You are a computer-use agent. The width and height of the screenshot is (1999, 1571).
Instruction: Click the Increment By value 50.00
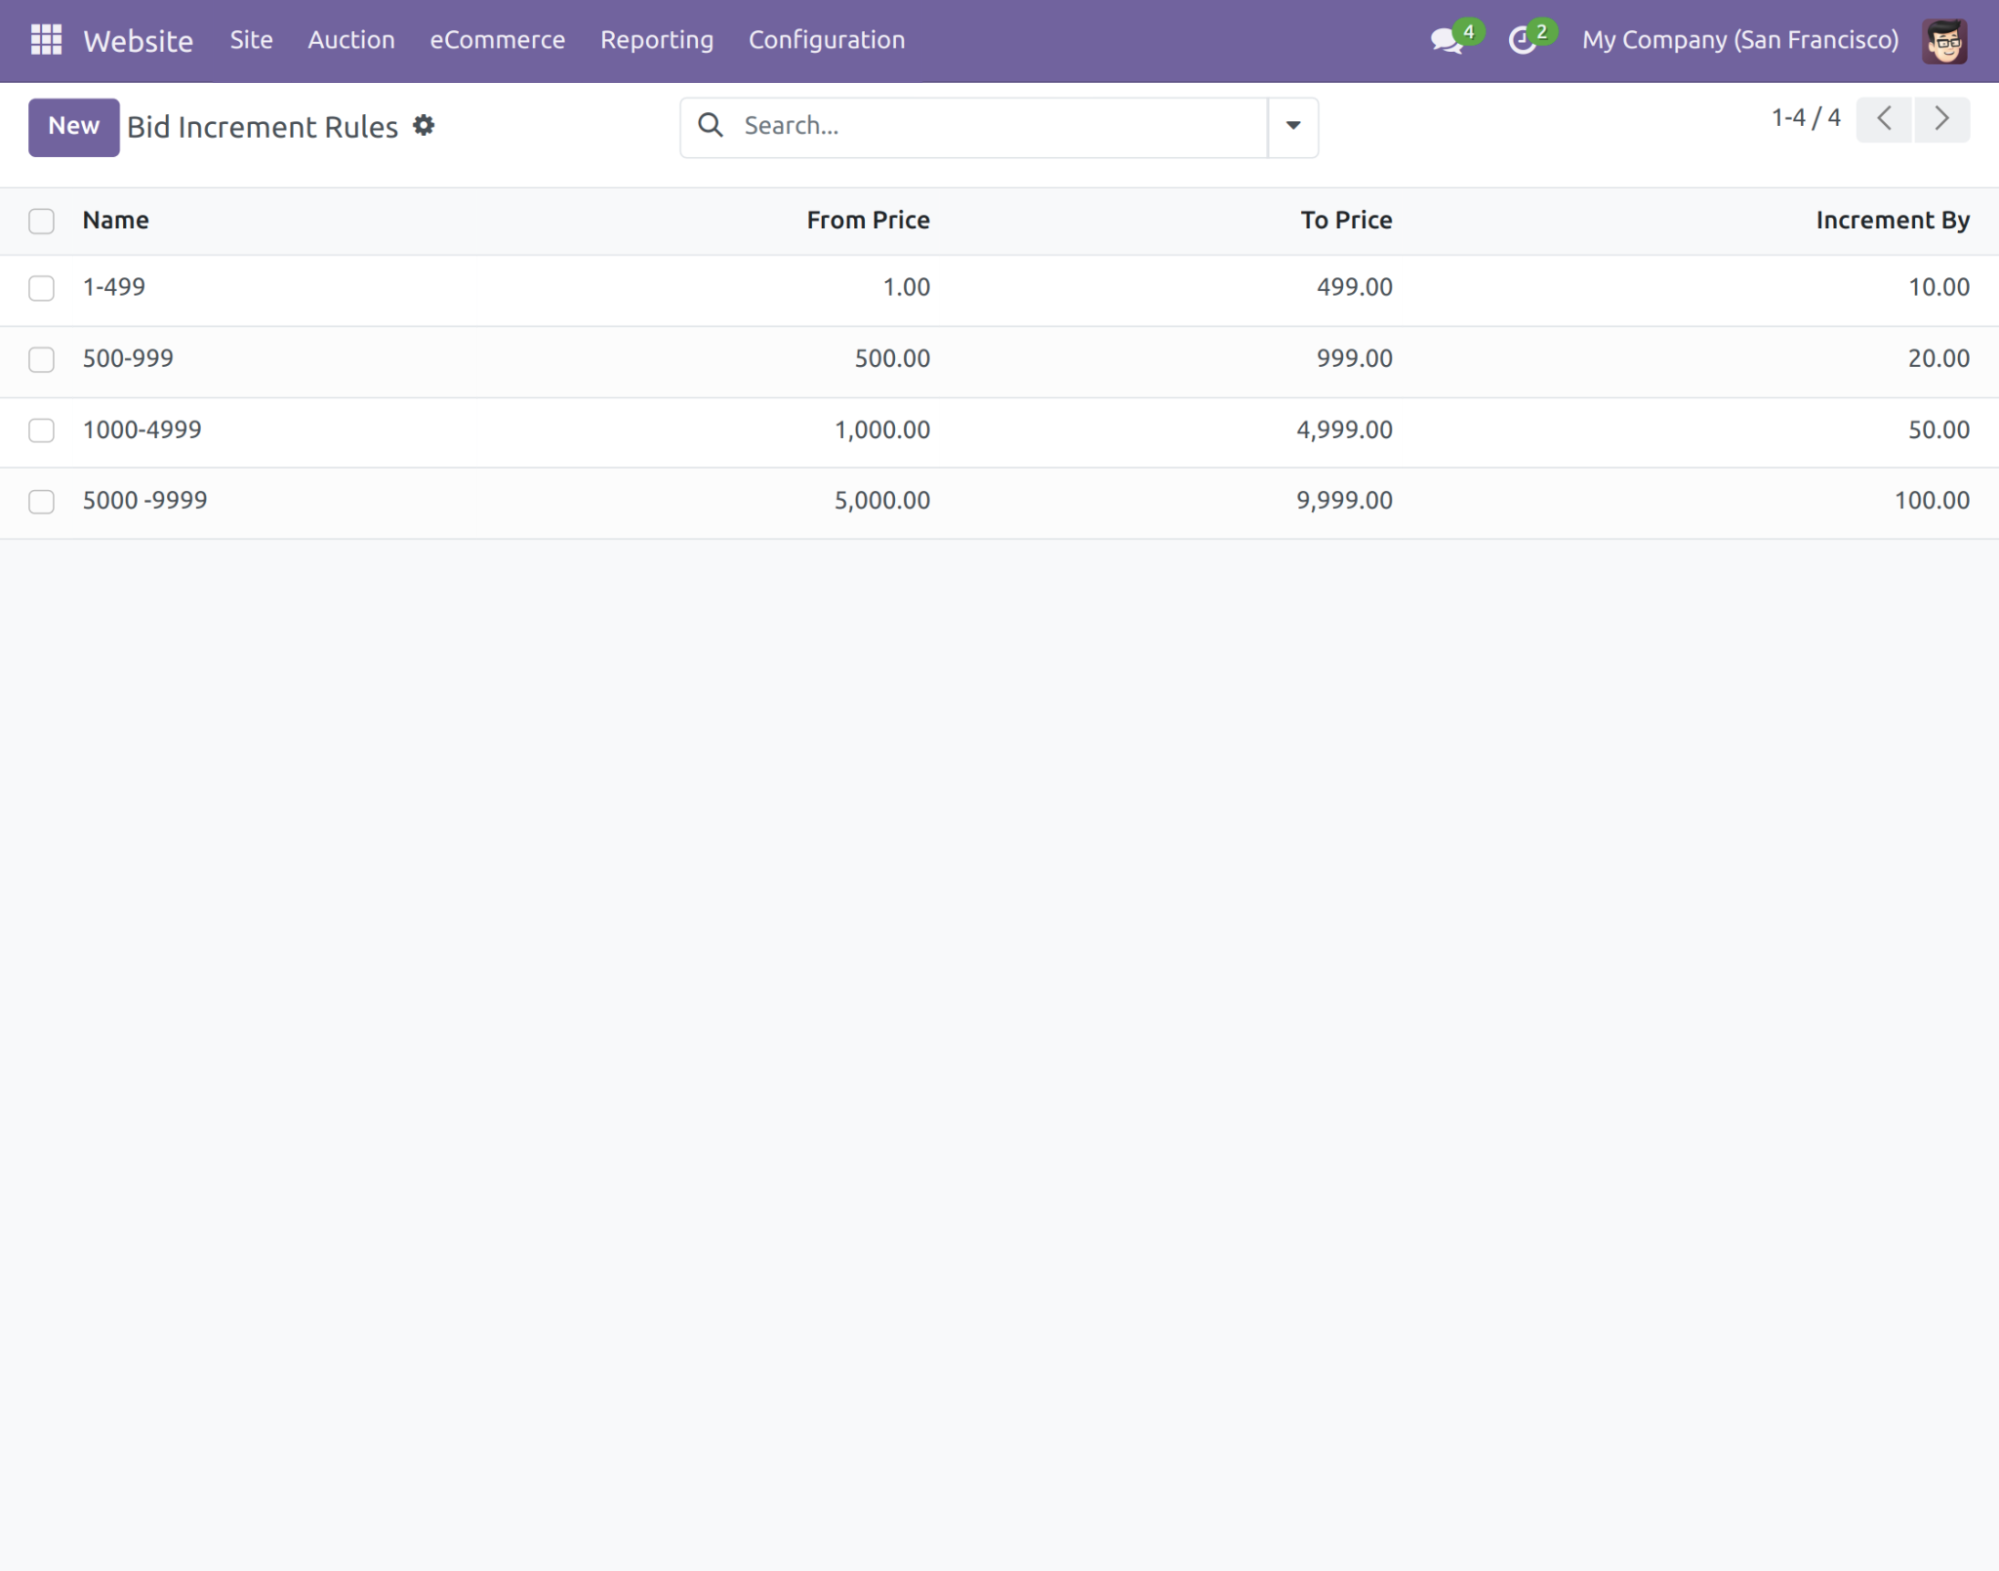pos(1939,429)
